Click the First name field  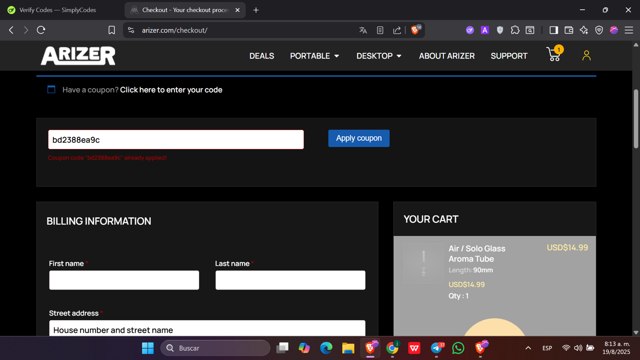124,280
